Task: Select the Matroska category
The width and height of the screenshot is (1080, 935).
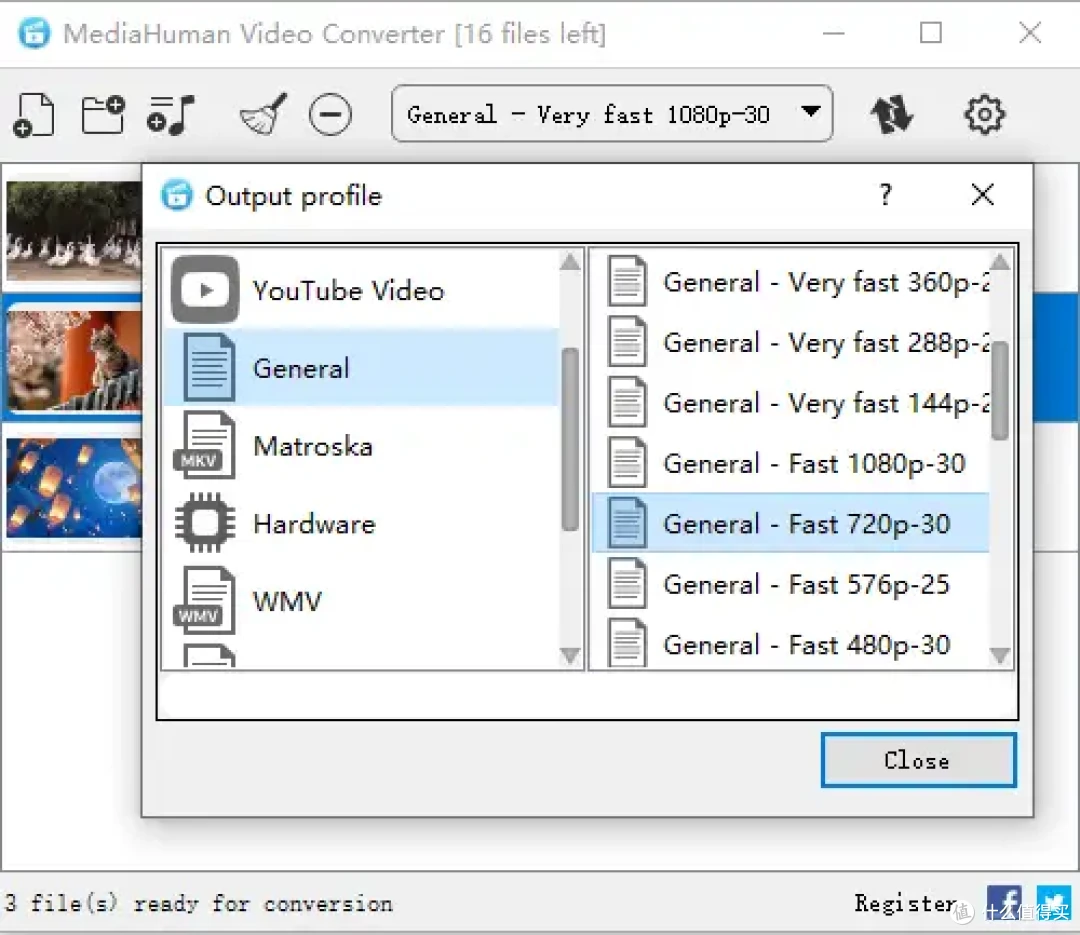Action: click(x=362, y=446)
